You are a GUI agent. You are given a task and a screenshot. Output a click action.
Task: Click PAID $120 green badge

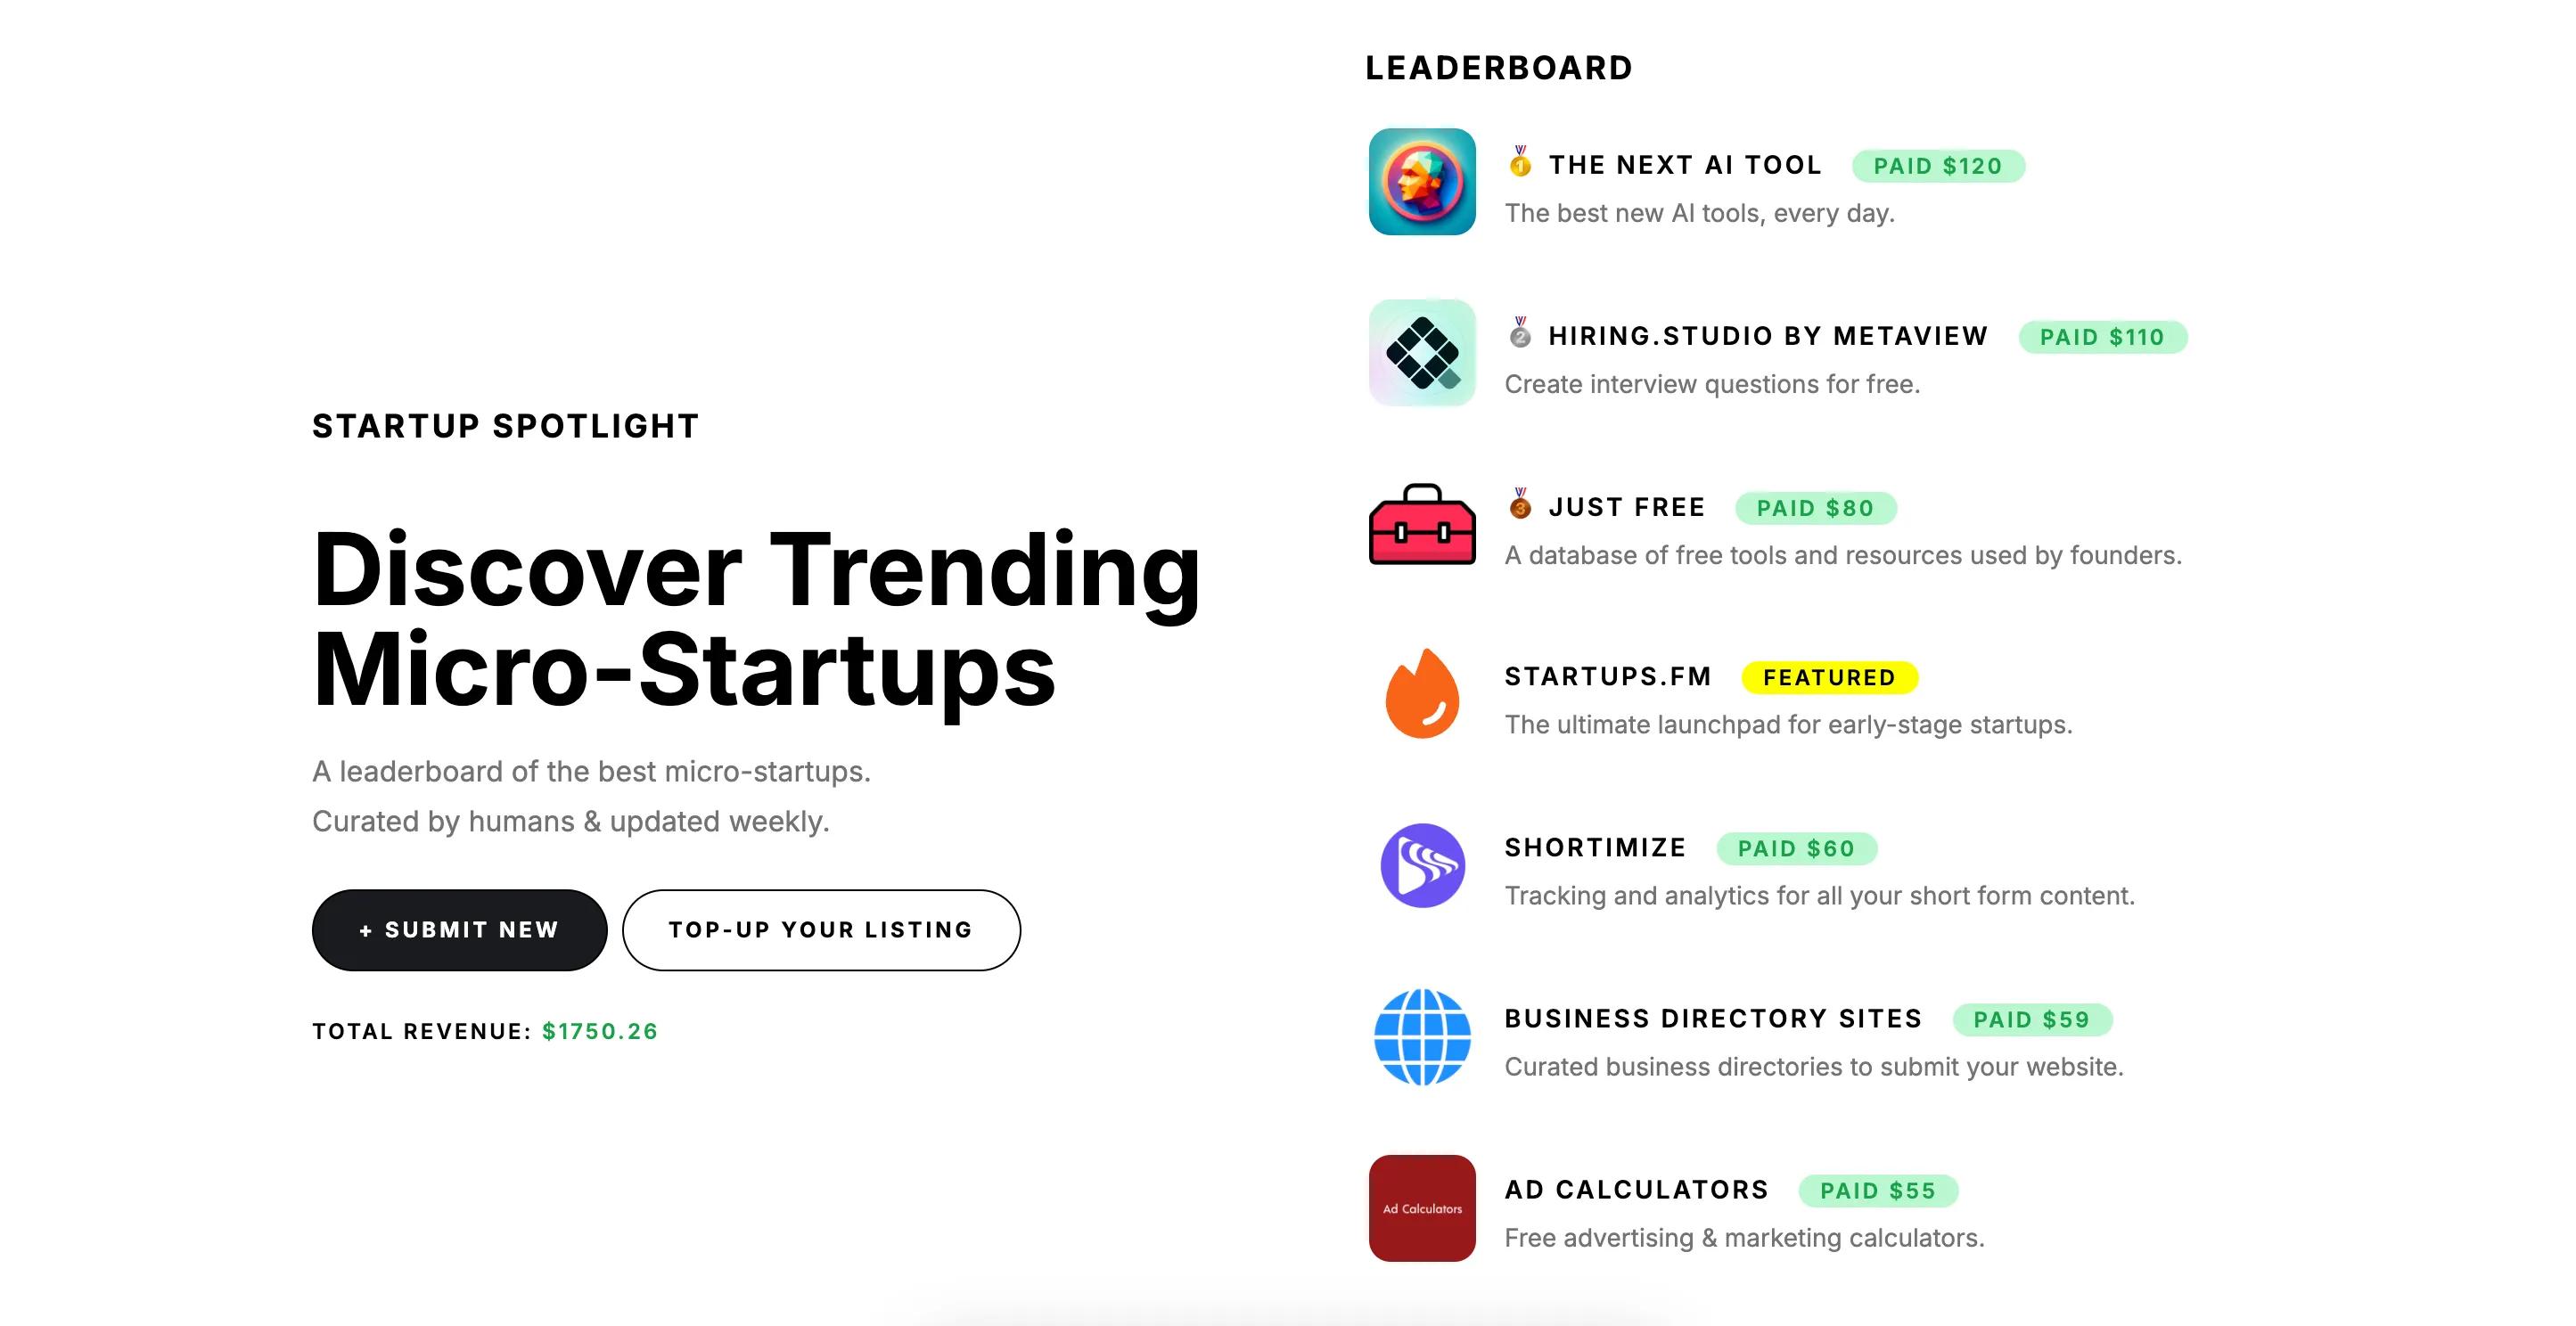[x=1937, y=164]
